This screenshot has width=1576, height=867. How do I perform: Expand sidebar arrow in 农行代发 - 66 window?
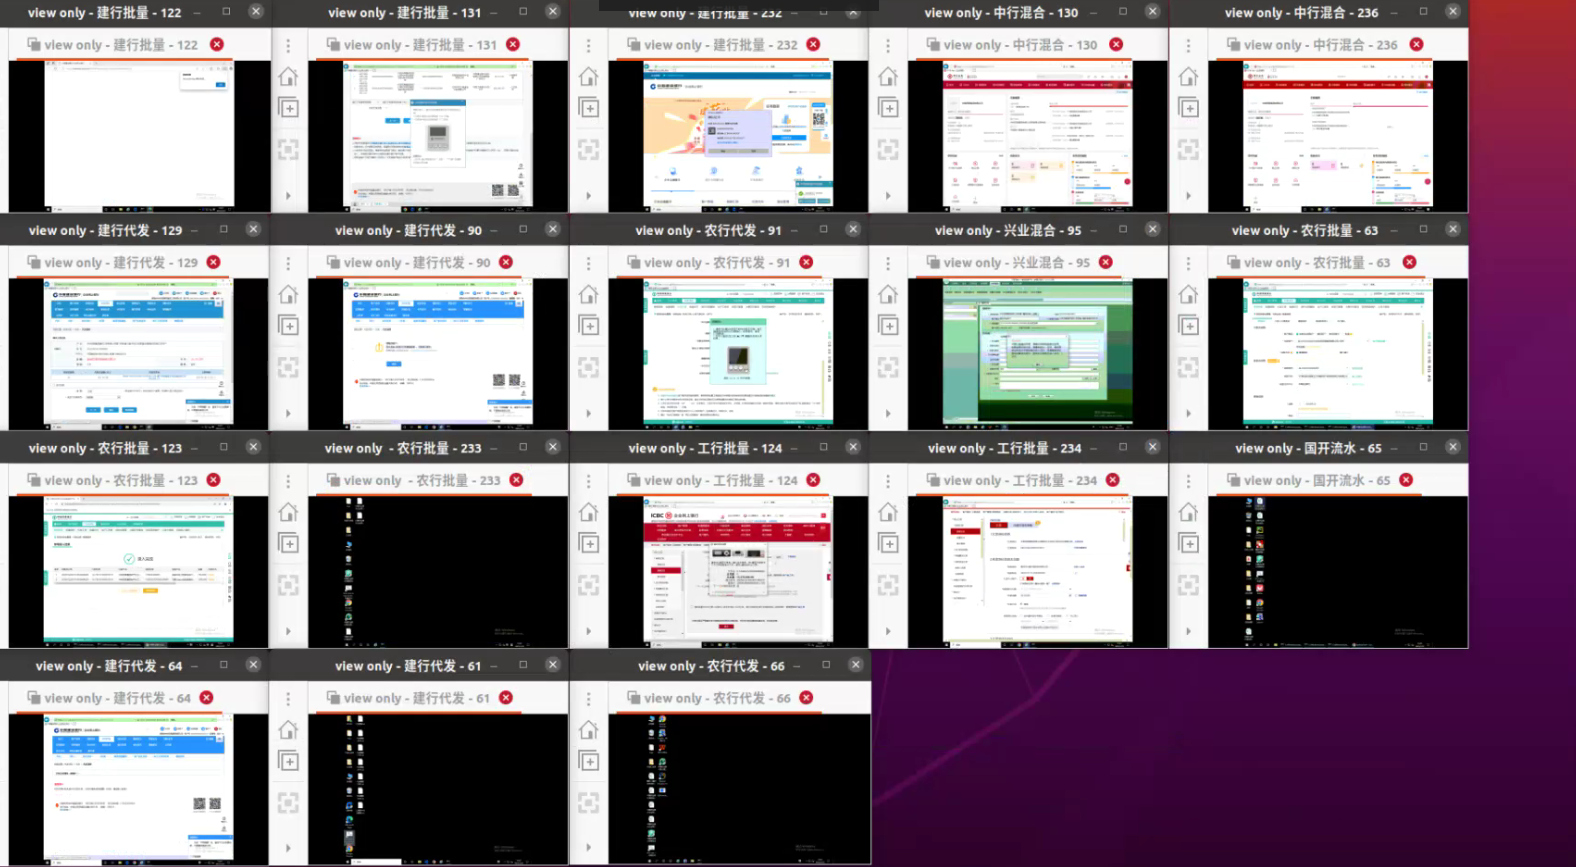click(589, 848)
